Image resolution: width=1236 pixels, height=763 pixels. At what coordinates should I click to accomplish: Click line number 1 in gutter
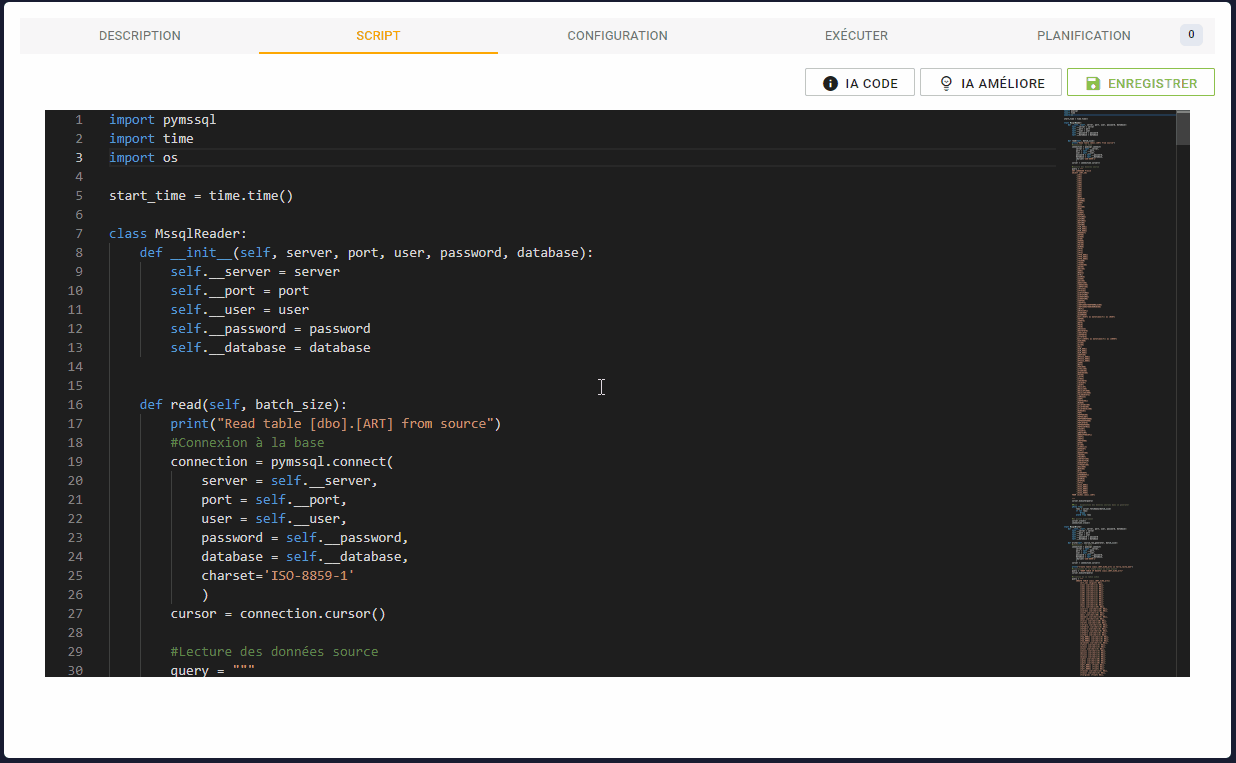coord(79,119)
